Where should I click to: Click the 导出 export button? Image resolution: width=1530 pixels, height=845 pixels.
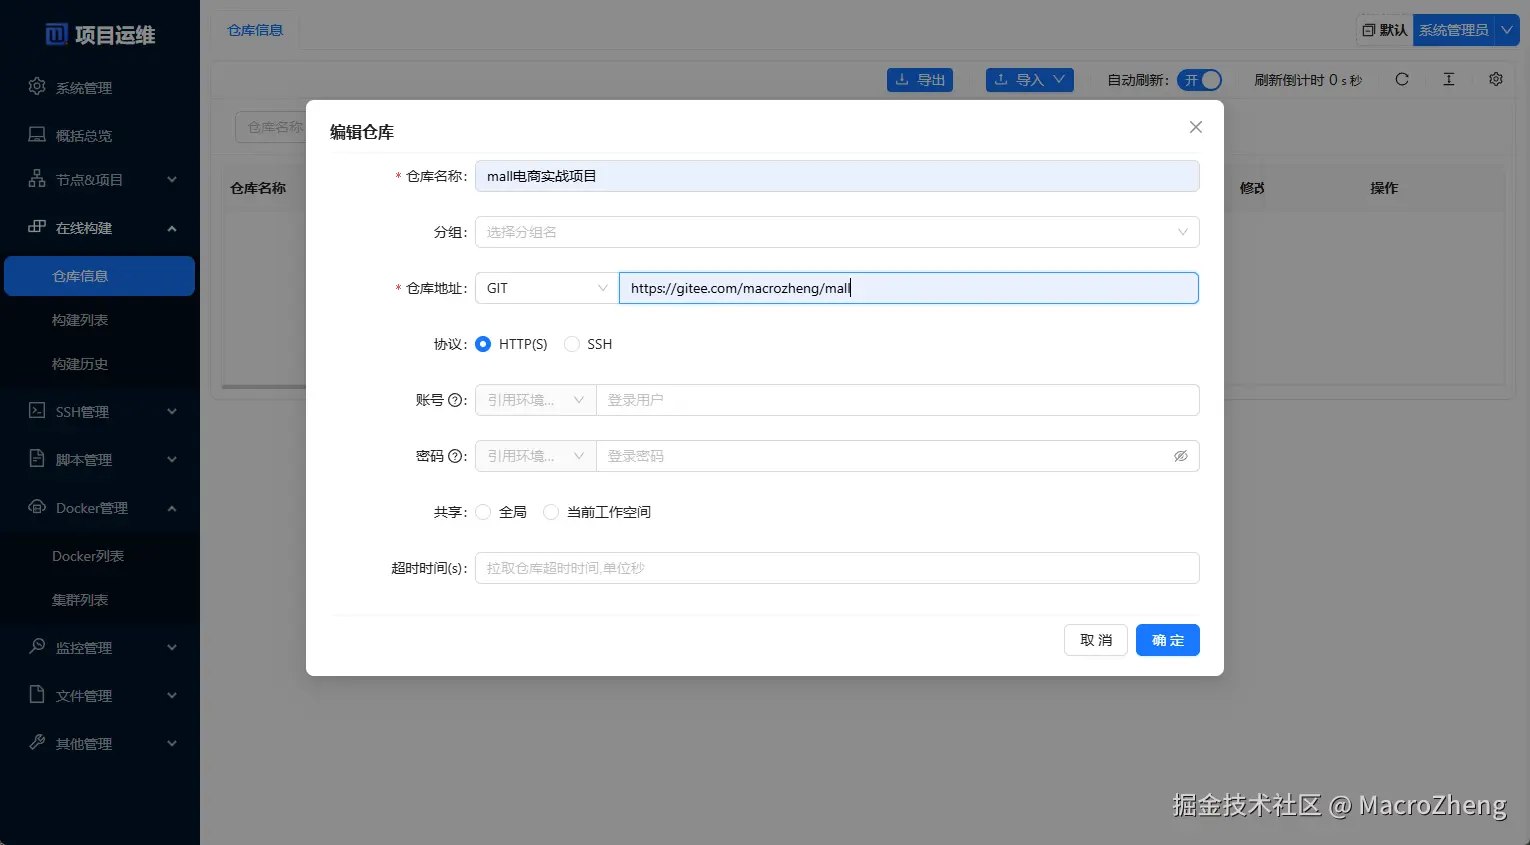920,80
